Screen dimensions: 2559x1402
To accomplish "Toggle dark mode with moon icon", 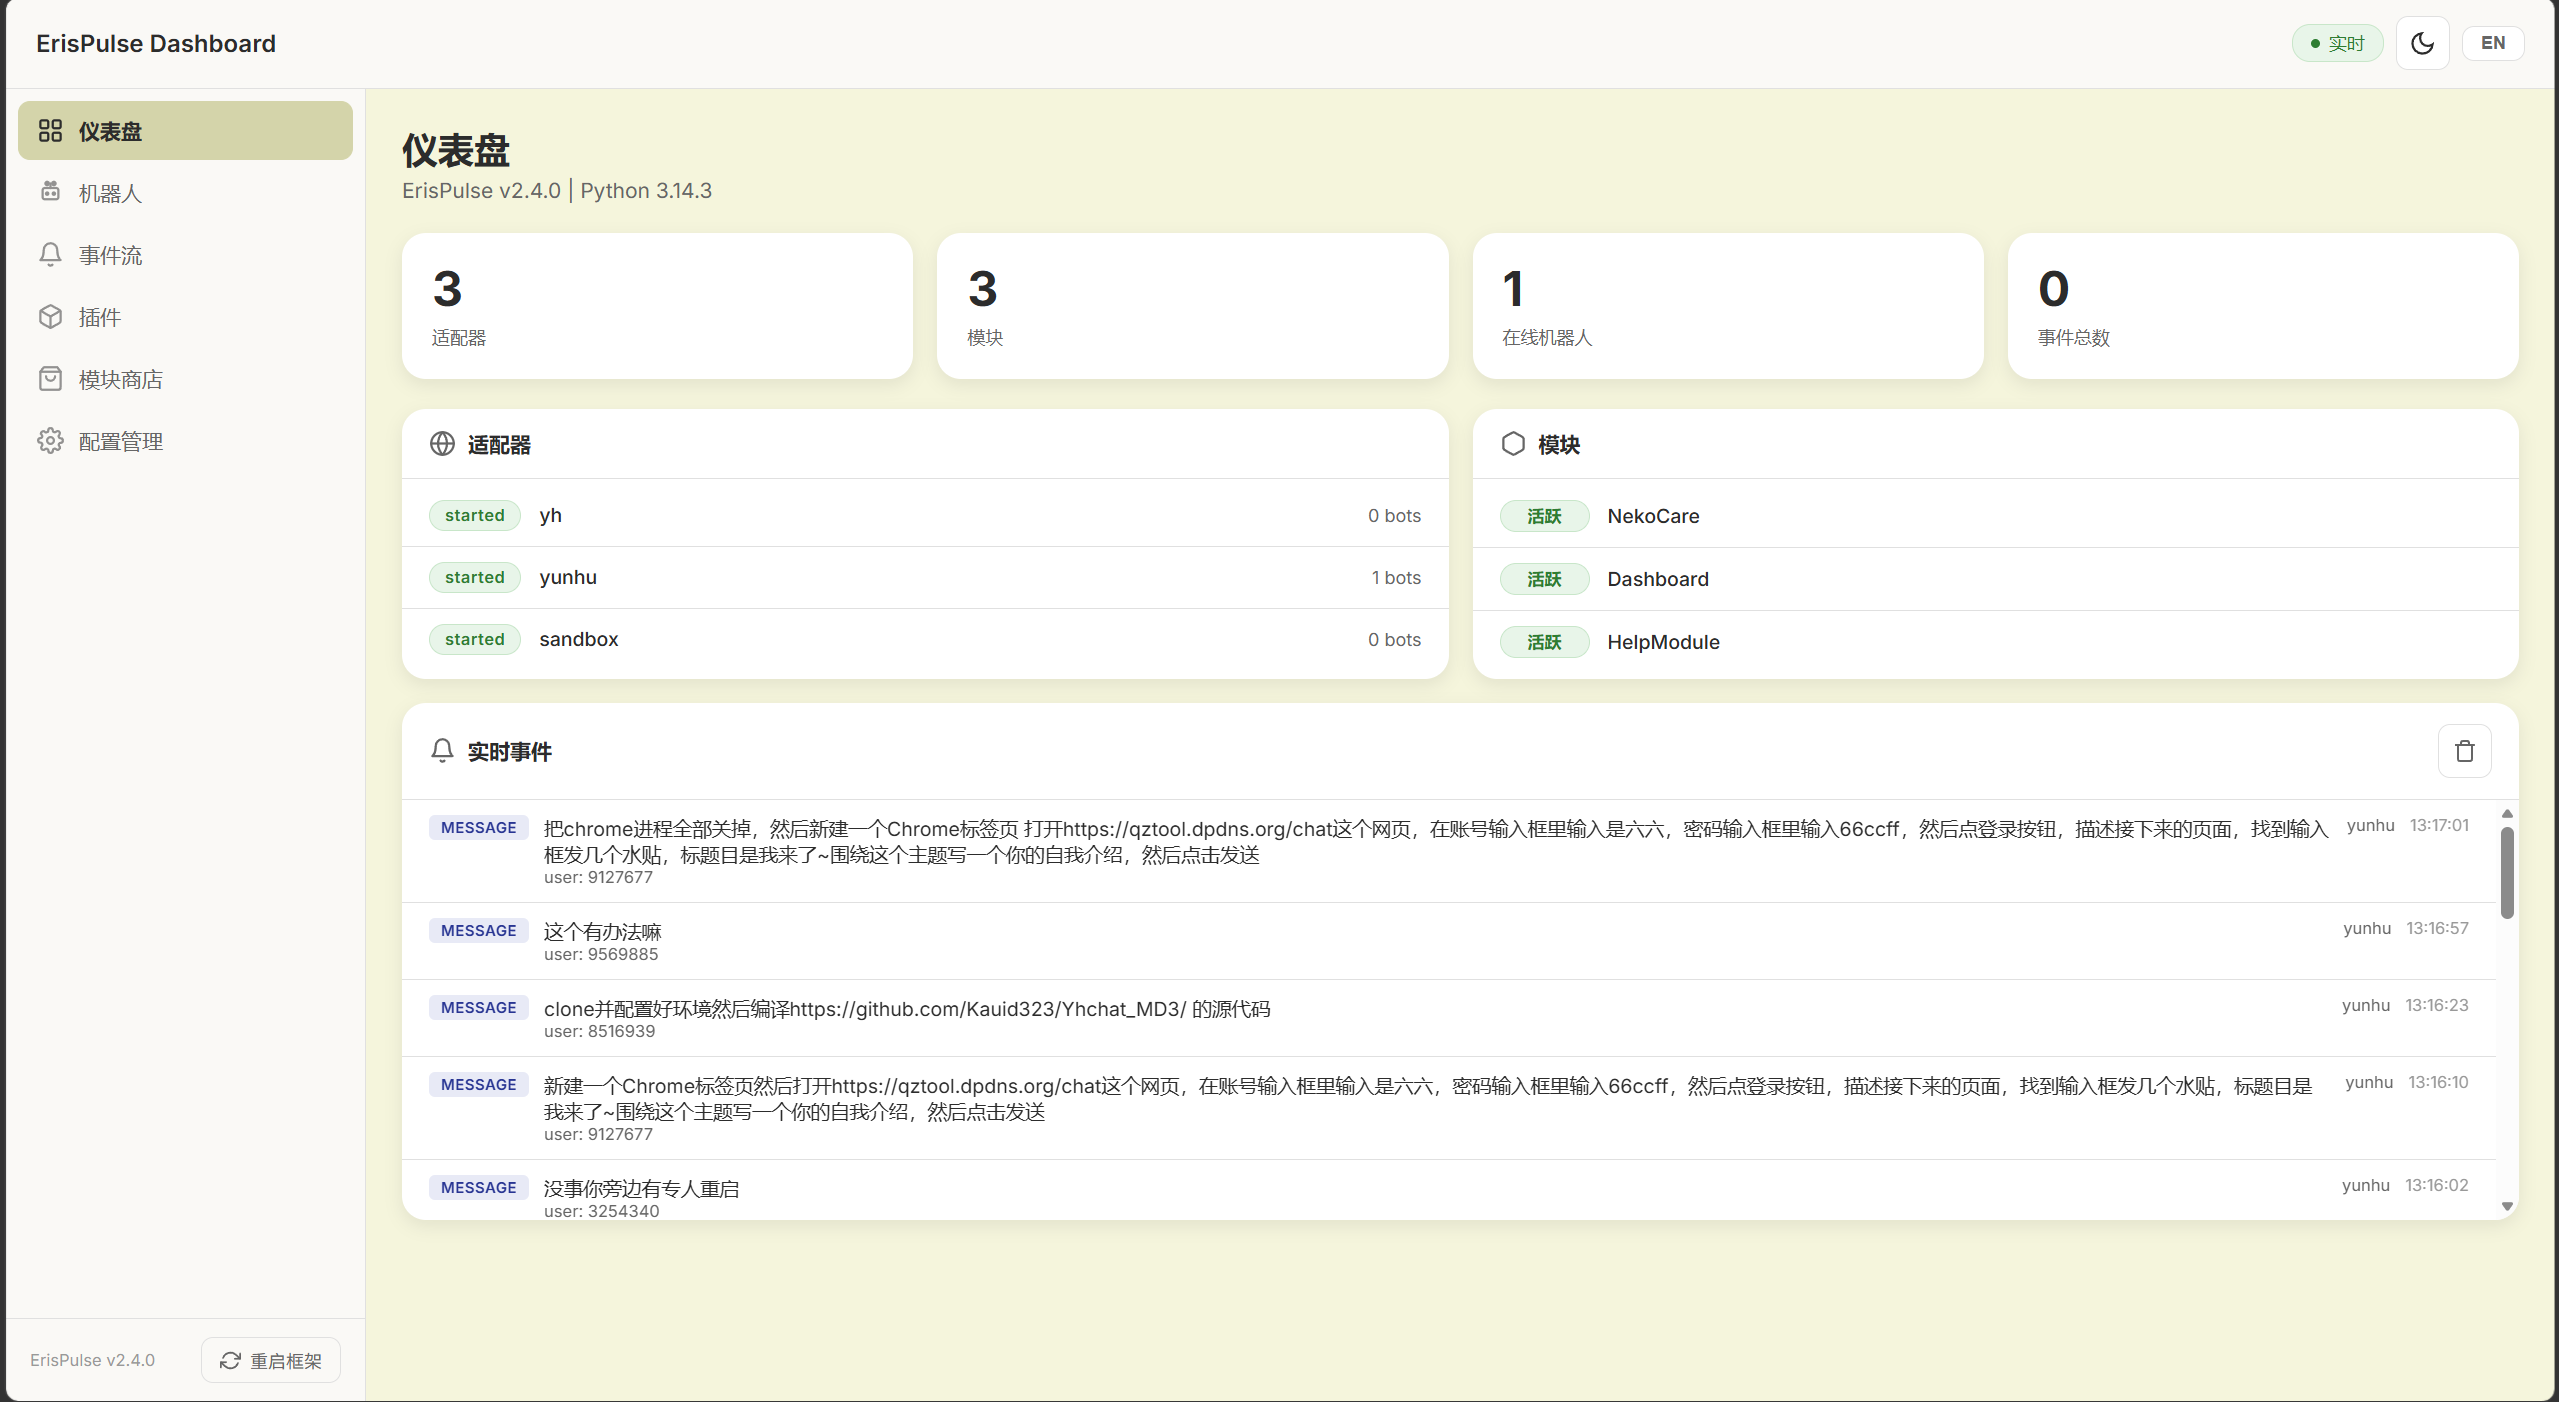I will (x=2422, y=43).
